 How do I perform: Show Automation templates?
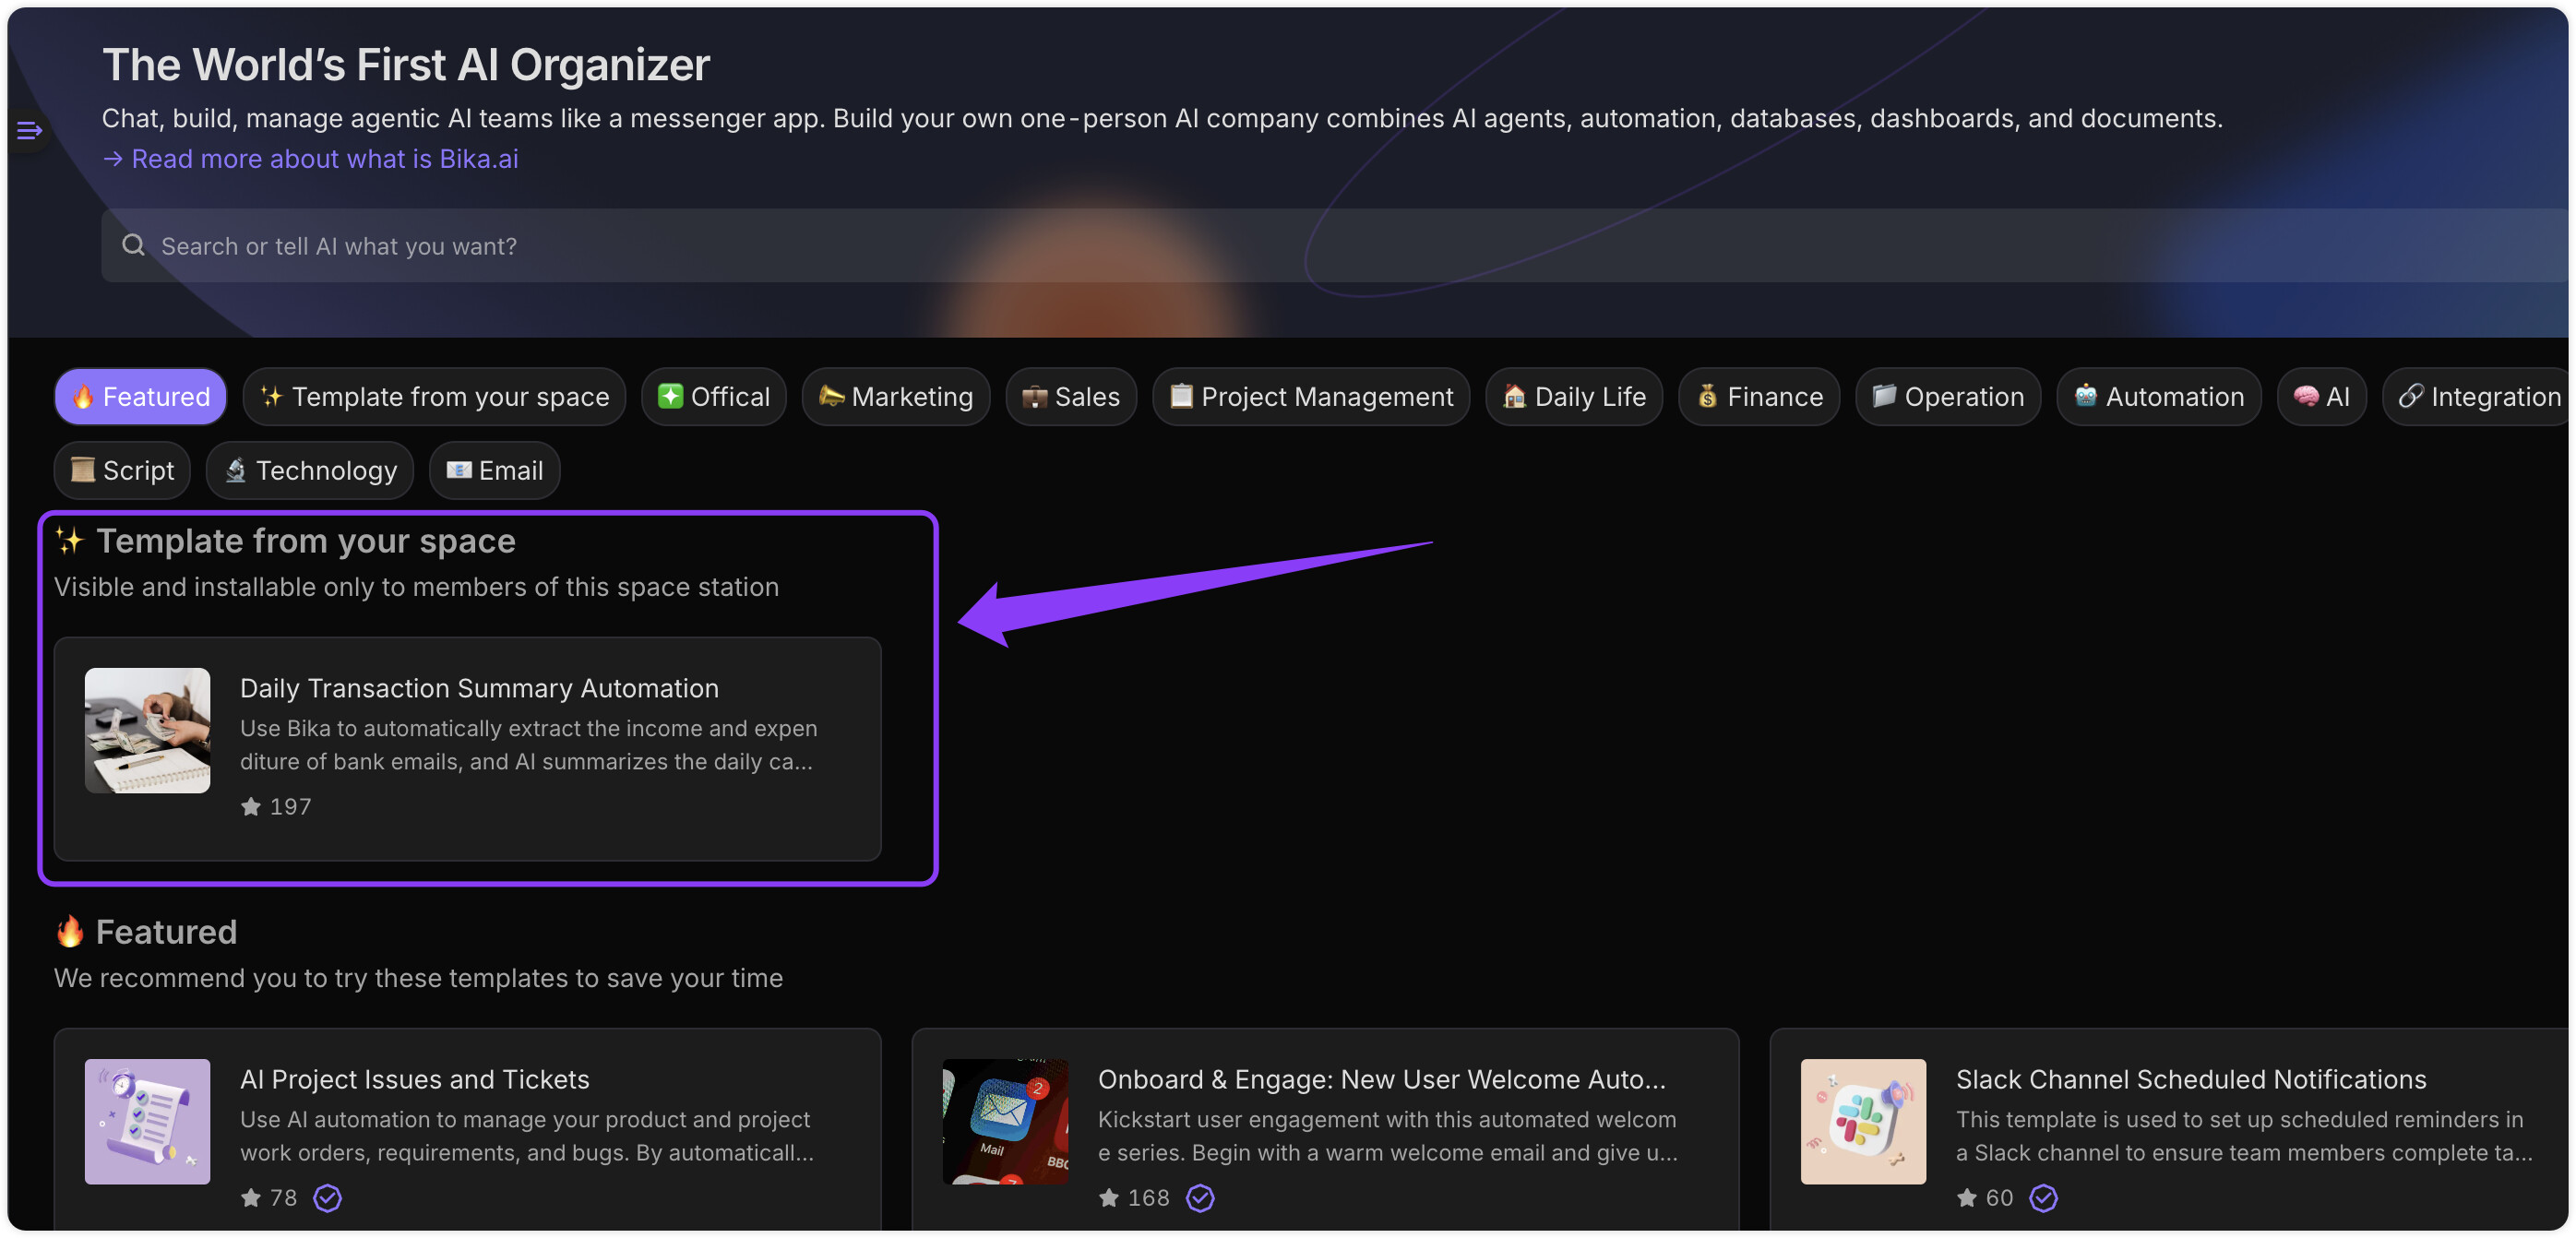click(2158, 397)
